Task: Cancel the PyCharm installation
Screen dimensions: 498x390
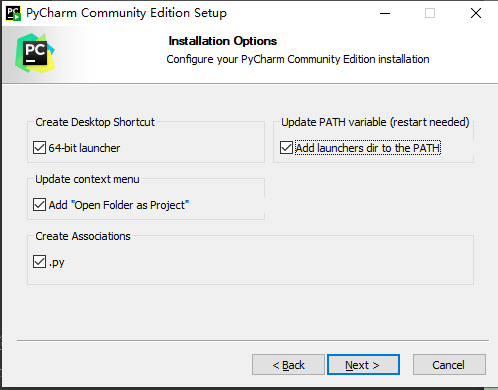Action: coord(449,365)
